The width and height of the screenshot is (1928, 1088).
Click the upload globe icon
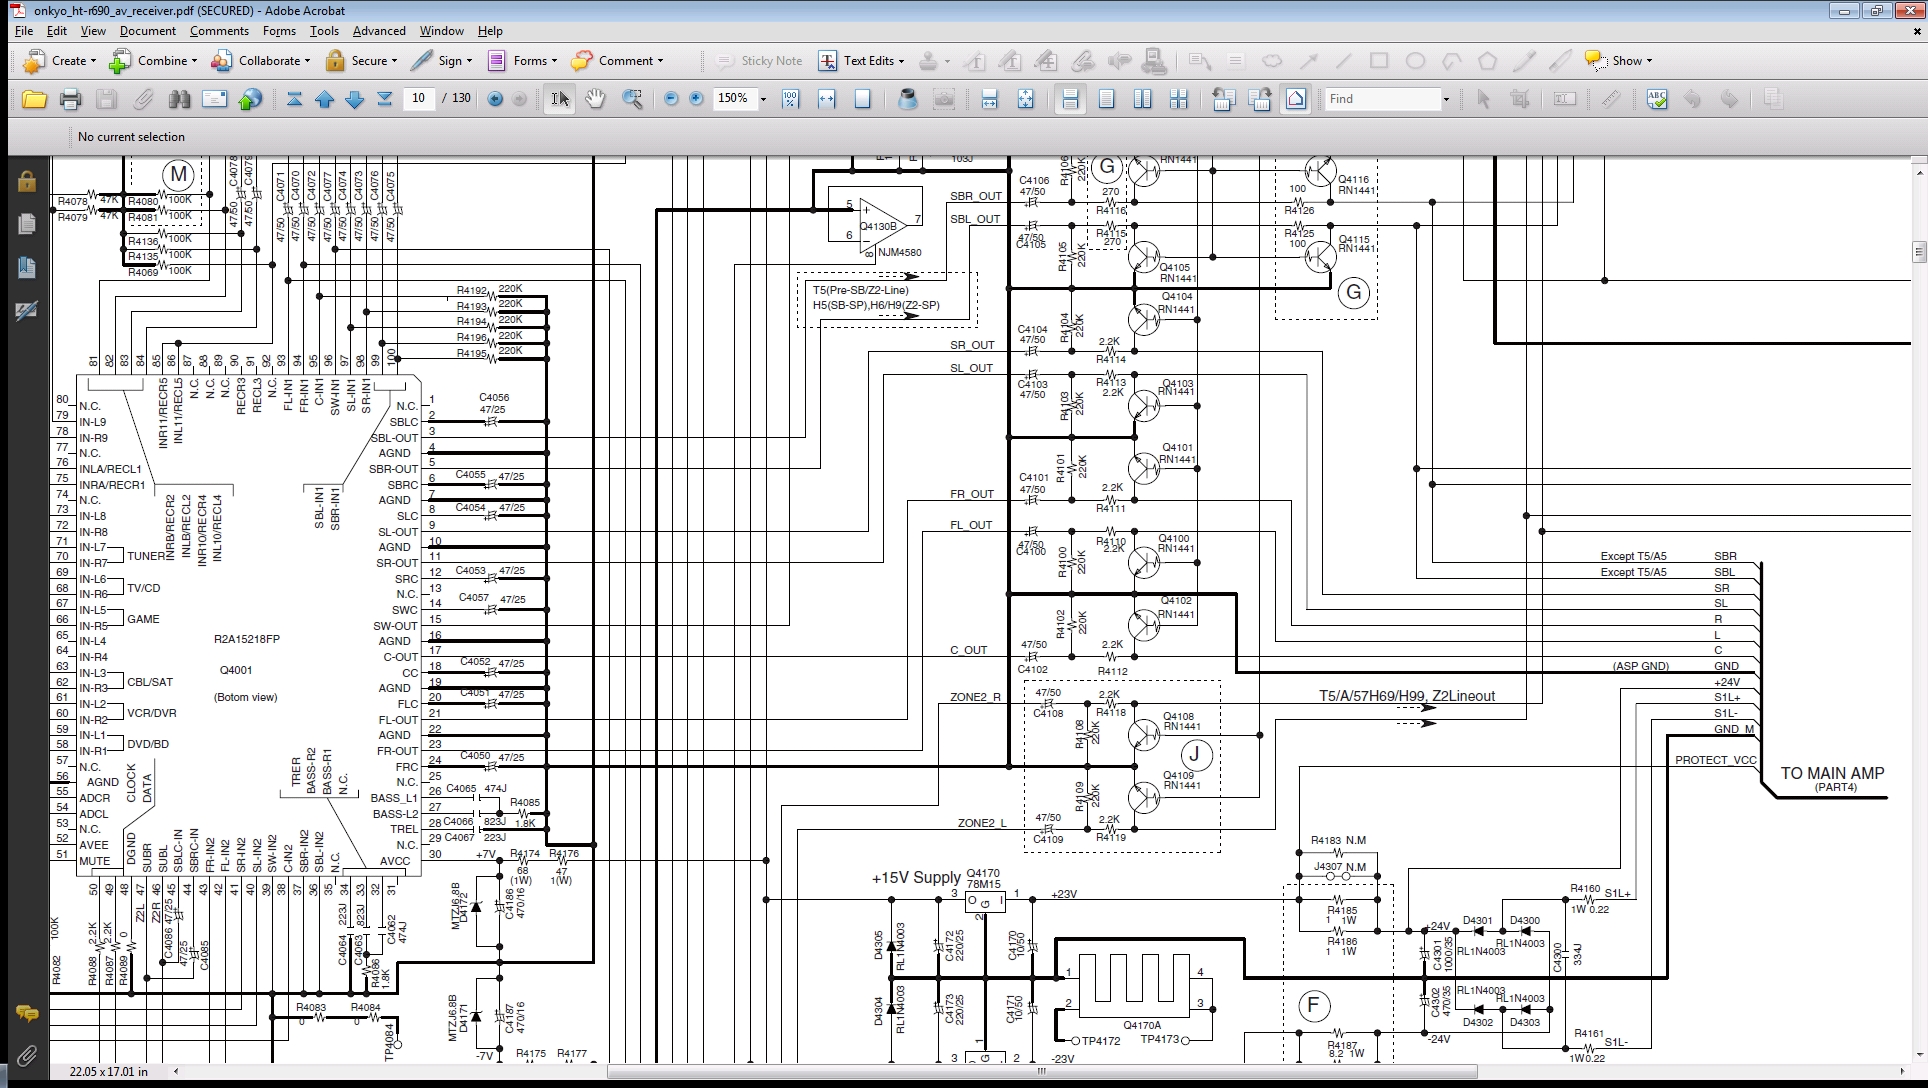pyautogui.click(x=251, y=99)
